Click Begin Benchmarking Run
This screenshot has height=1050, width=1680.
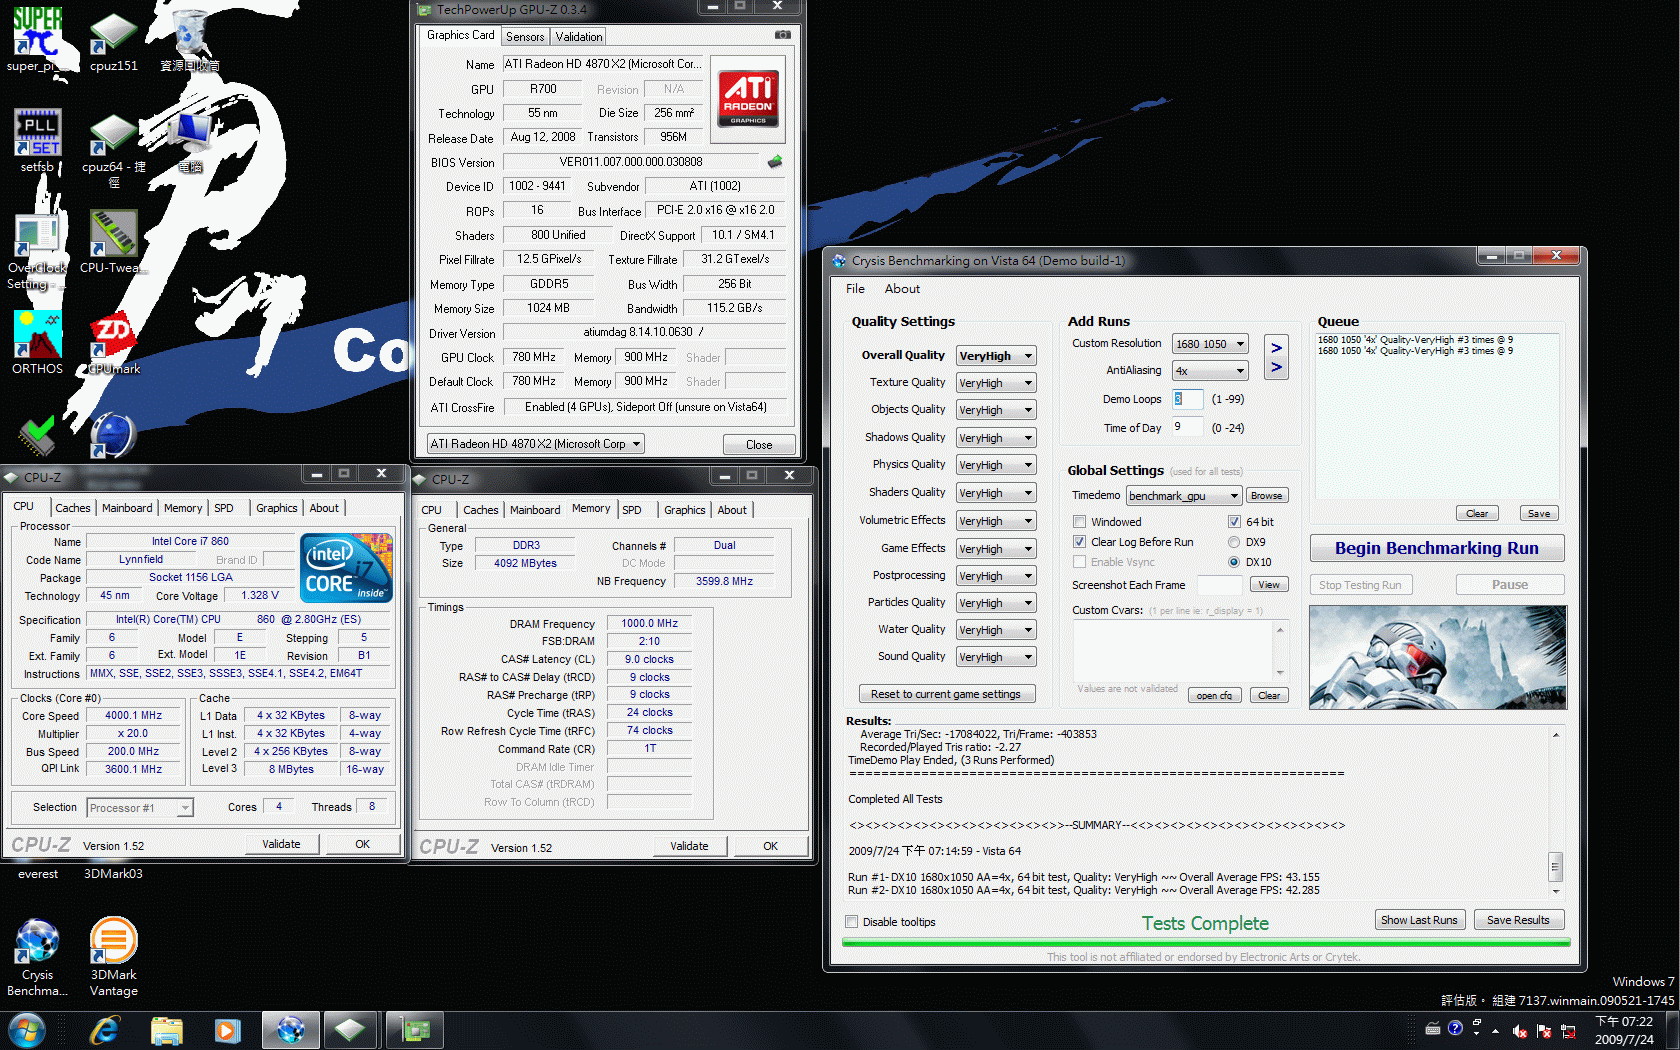[1437, 547]
